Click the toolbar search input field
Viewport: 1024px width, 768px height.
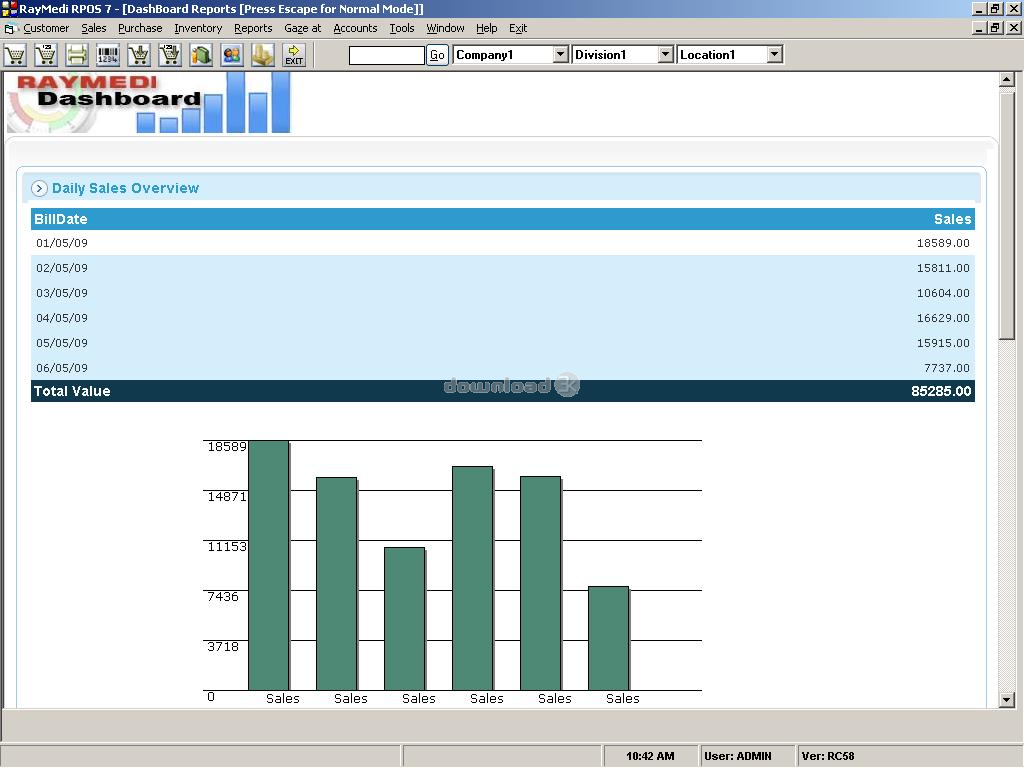click(386, 55)
